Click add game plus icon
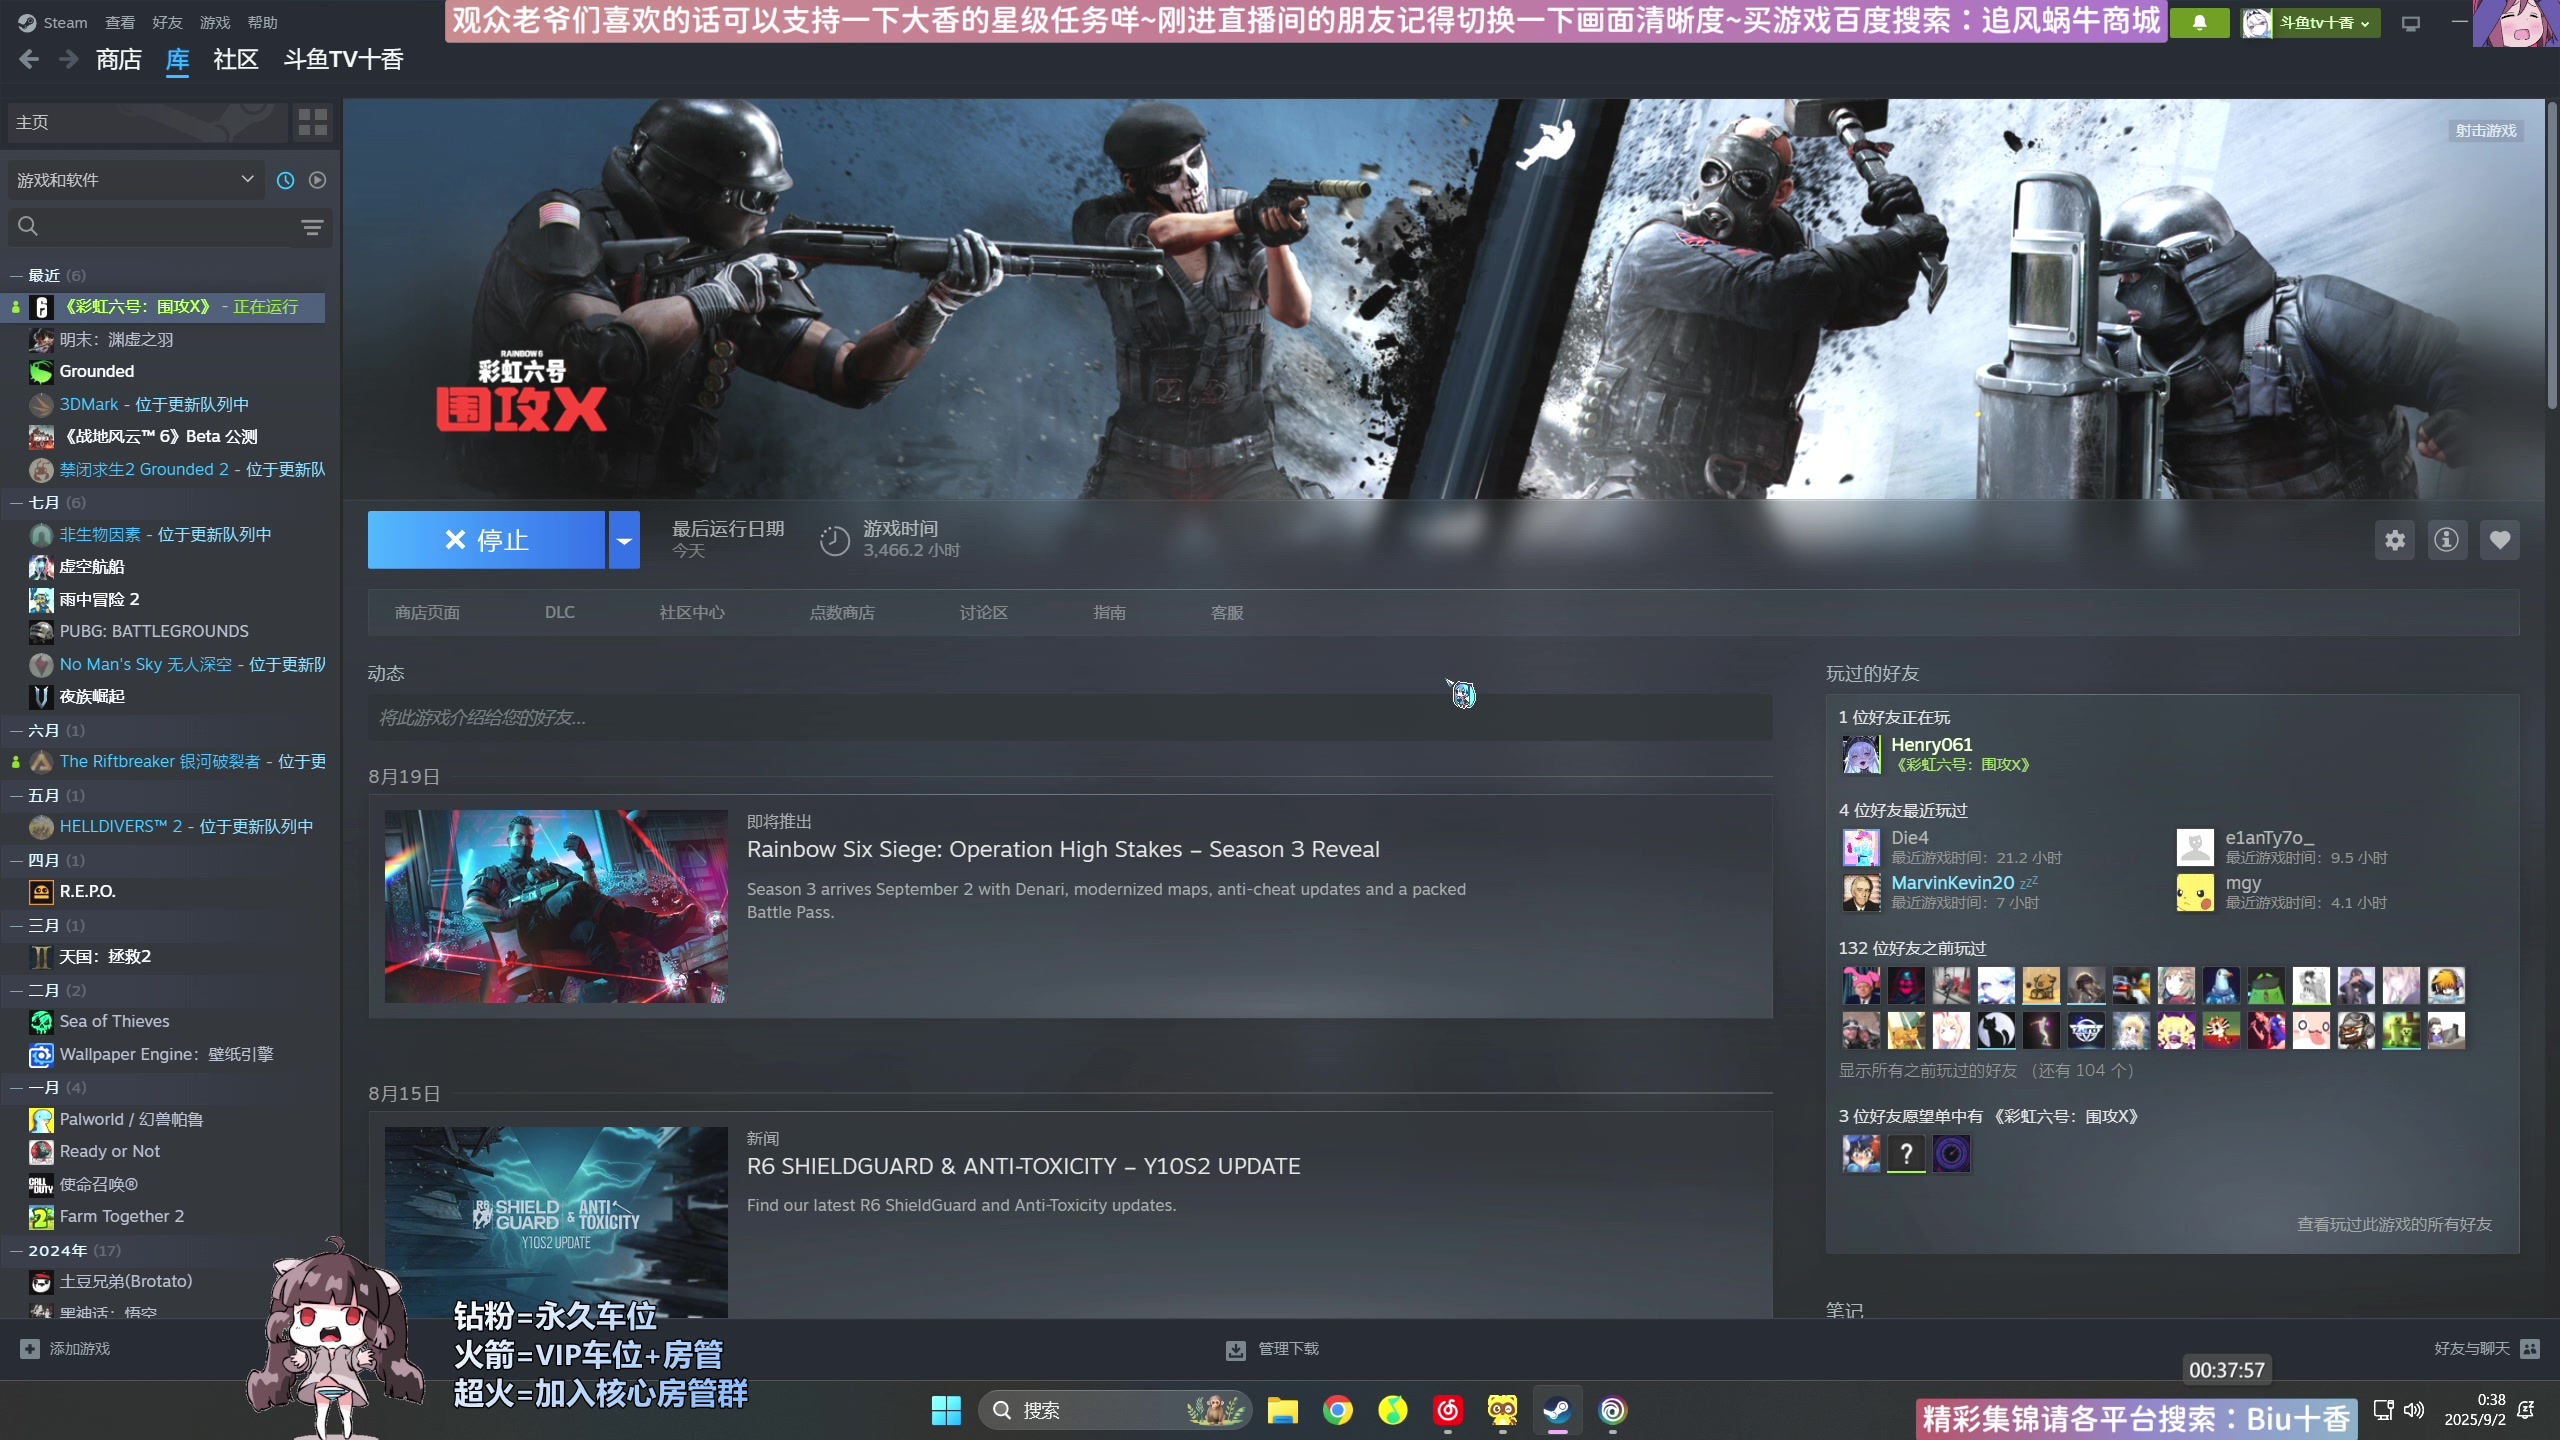This screenshot has height=1440, width=2560. [x=29, y=1348]
